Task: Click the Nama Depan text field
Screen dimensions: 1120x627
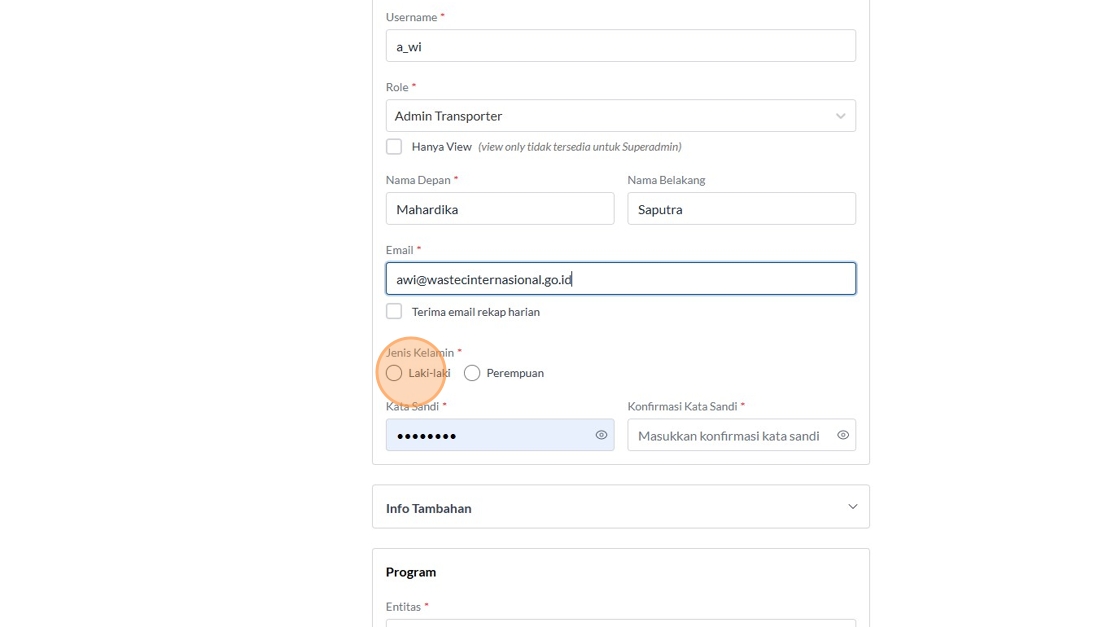Action: tap(500, 209)
